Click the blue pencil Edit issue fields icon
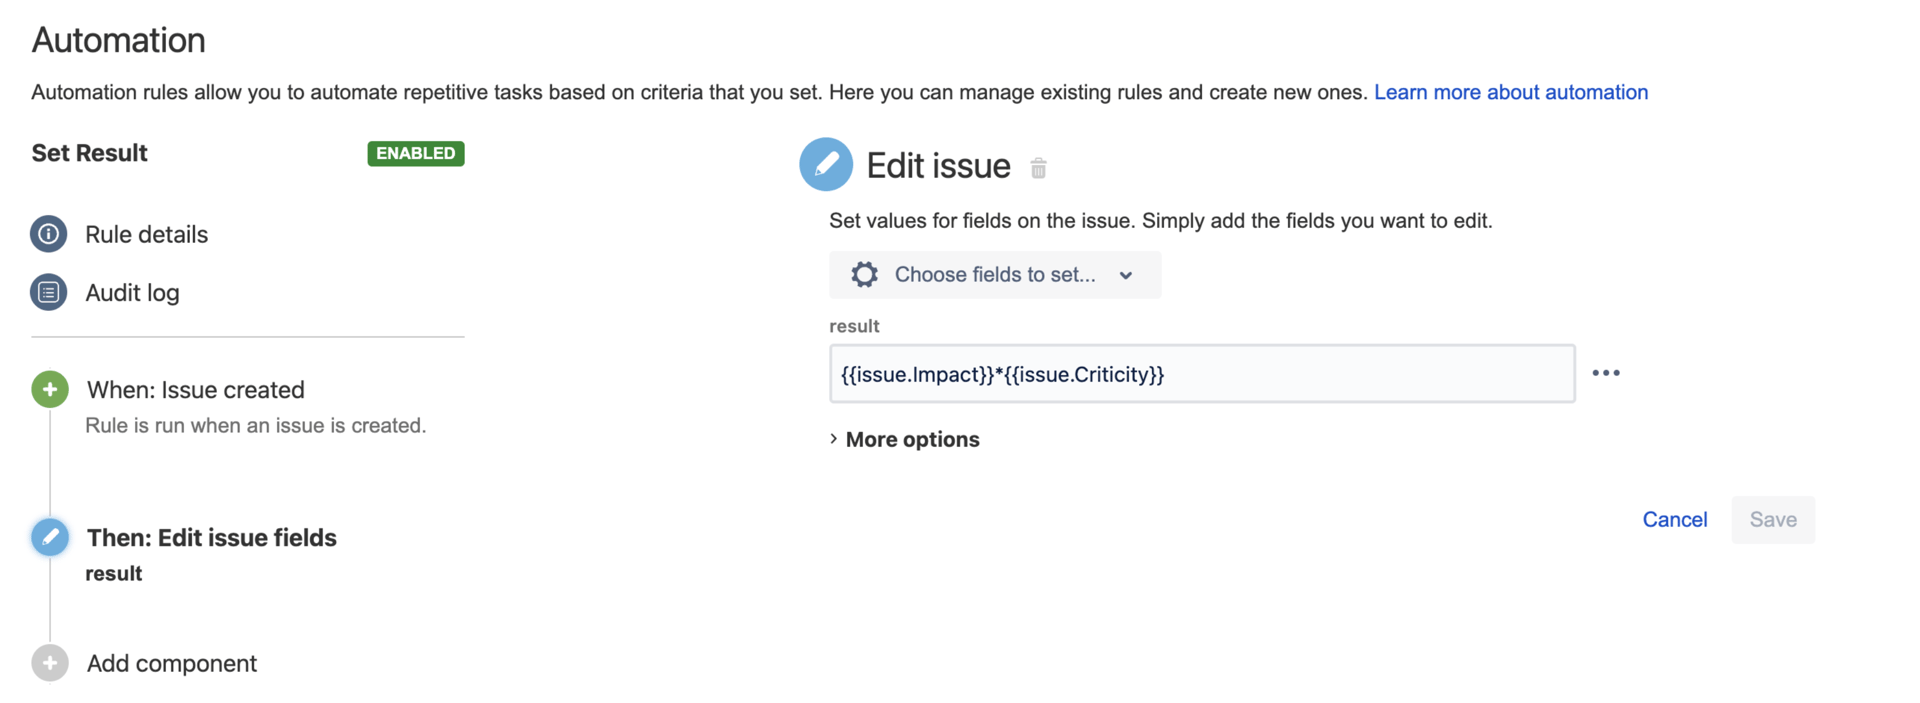Screen dimensions: 1920x703 (50, 537)
